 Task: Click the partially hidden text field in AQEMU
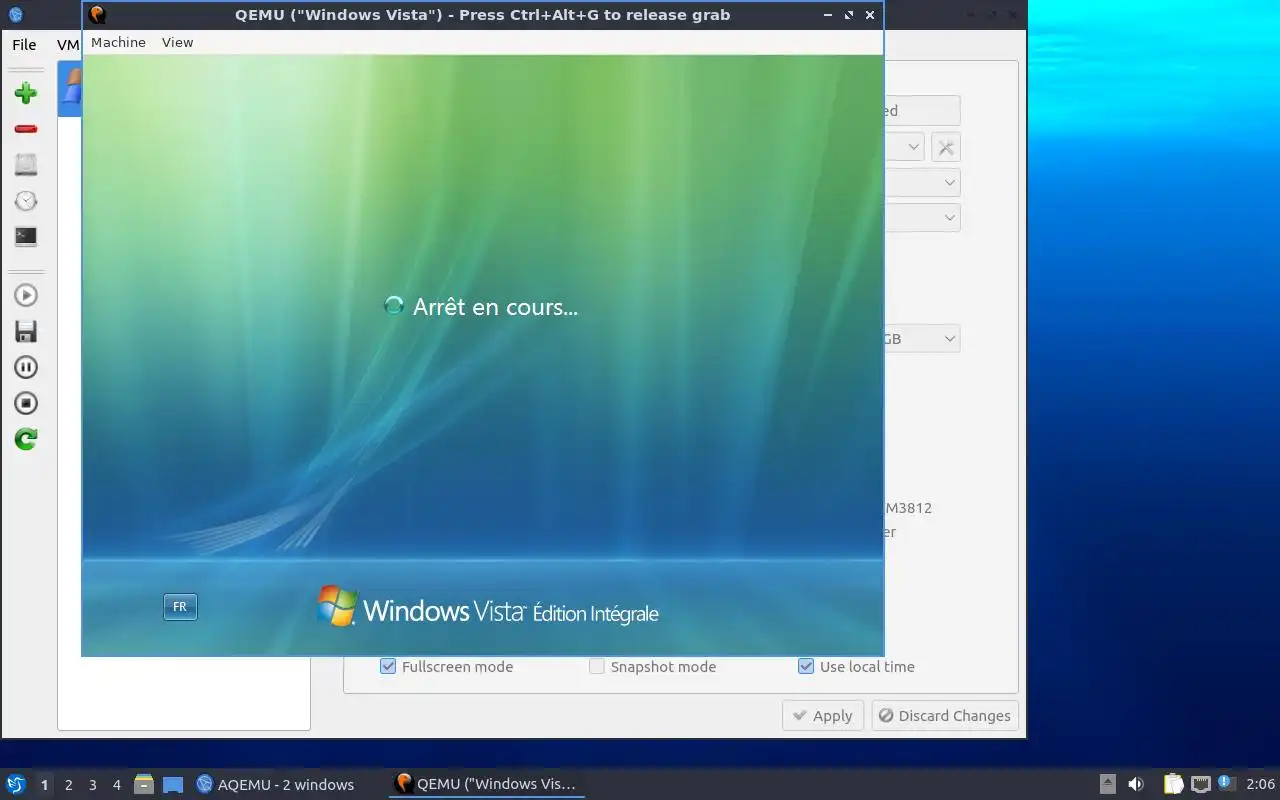(922, 111)
